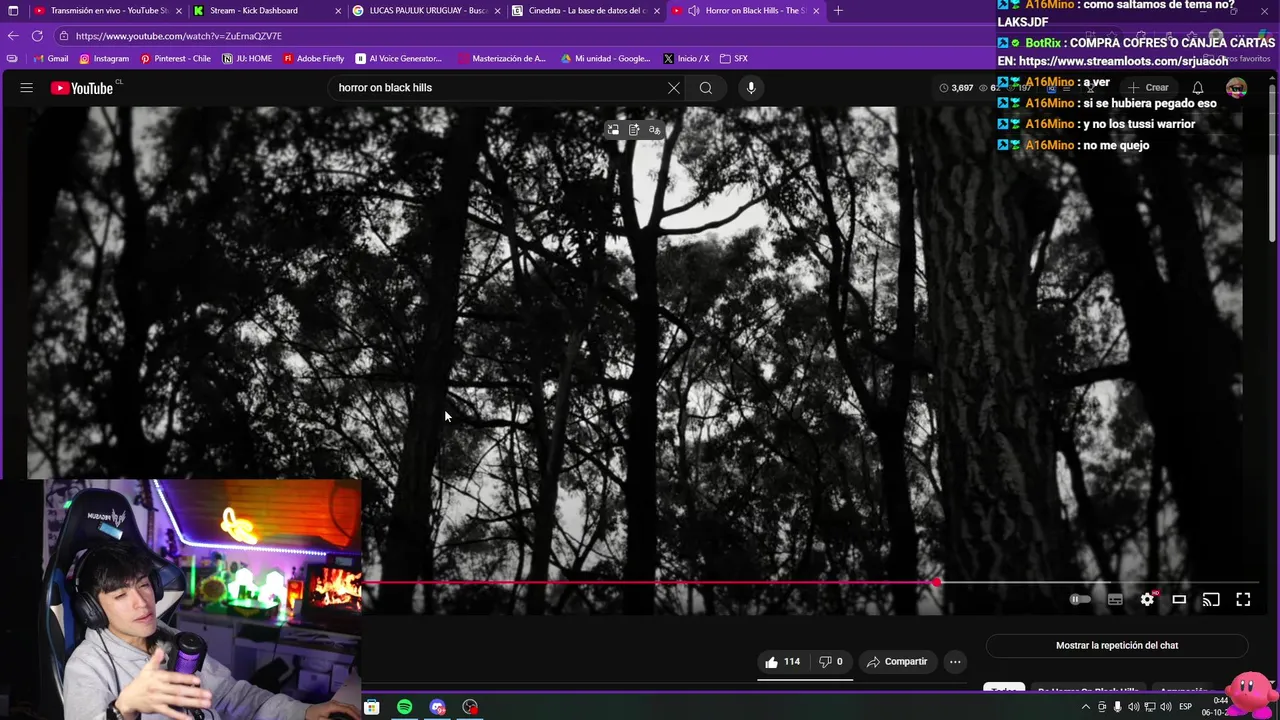Close the Horror on Black Hills tab
The width and height of the screenshot is (1280, 720).
(x=816, y=11)
